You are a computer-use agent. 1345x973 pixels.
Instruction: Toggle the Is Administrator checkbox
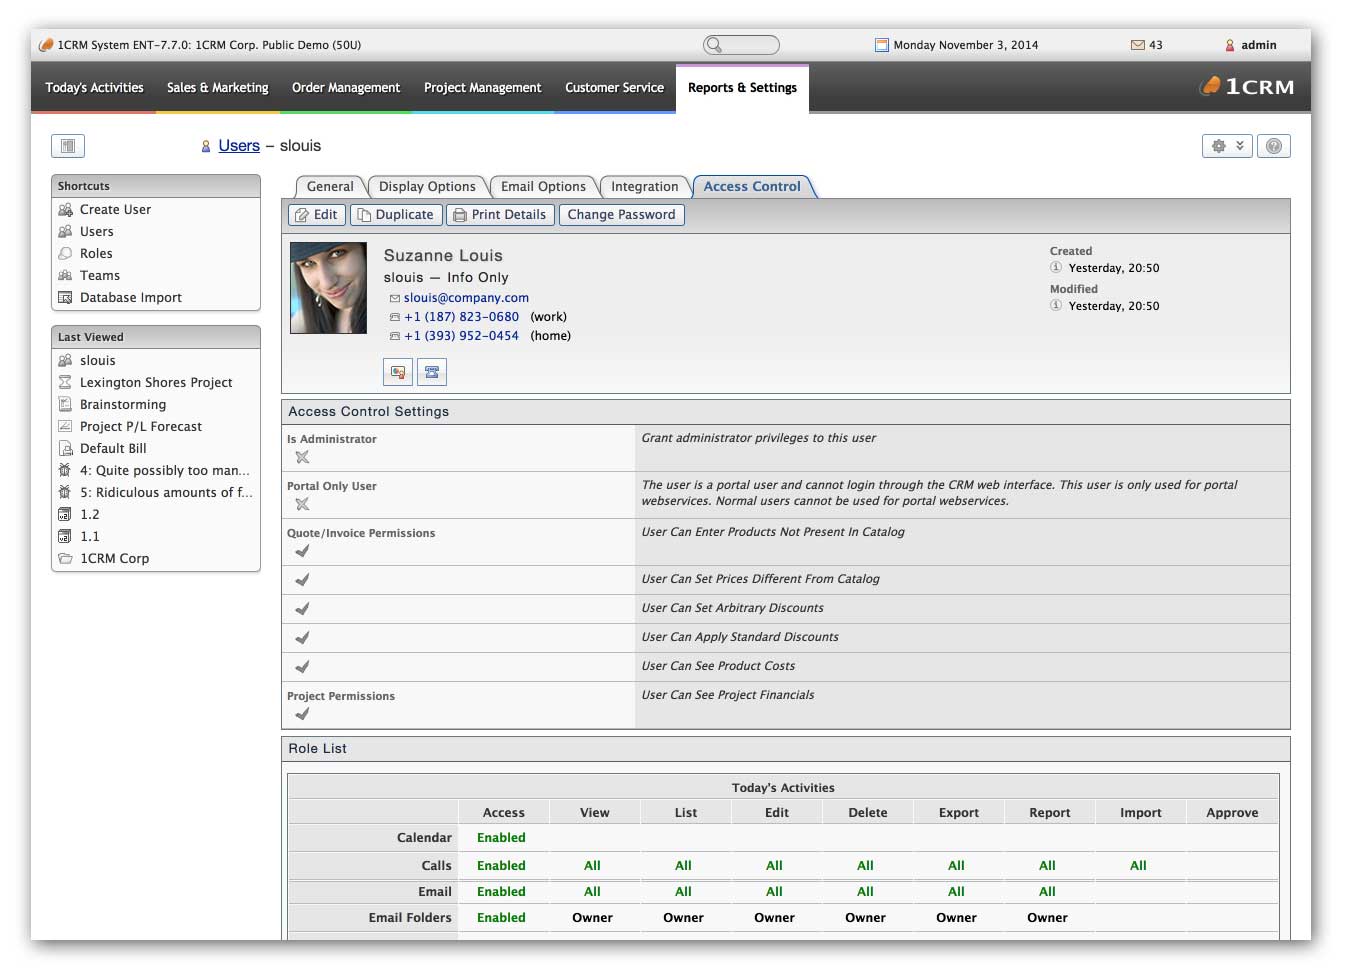coord(302,456)
